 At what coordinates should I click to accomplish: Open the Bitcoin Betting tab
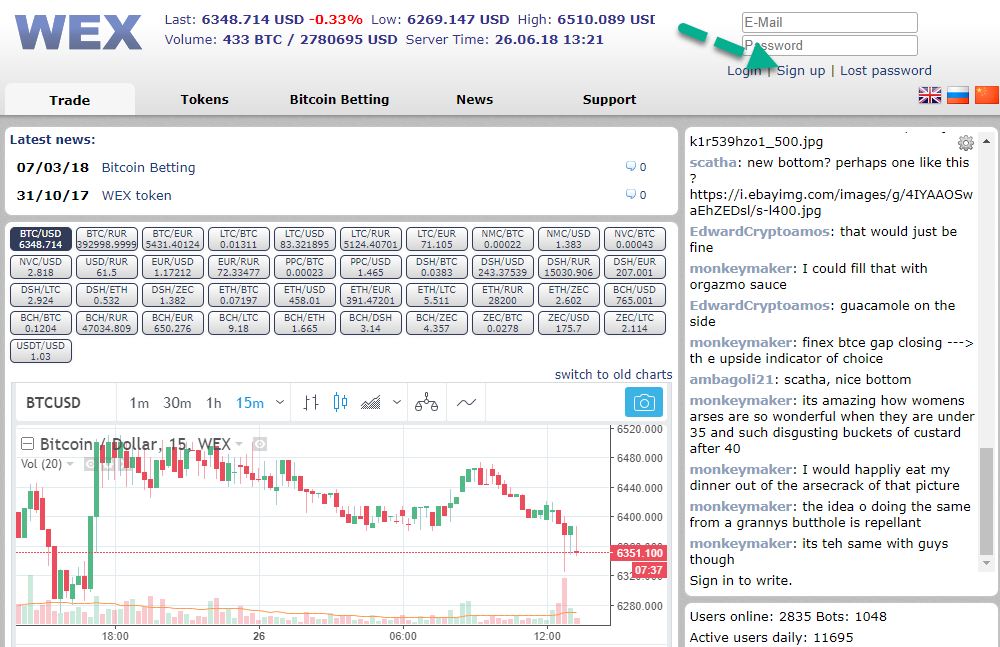(339, 100)
